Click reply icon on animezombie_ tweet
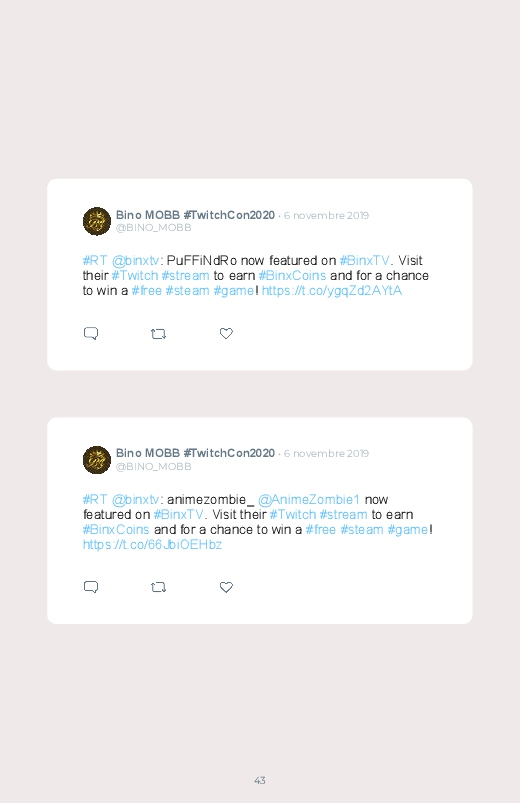This screenshot has width=520, height=803. [x=91, y=587]
